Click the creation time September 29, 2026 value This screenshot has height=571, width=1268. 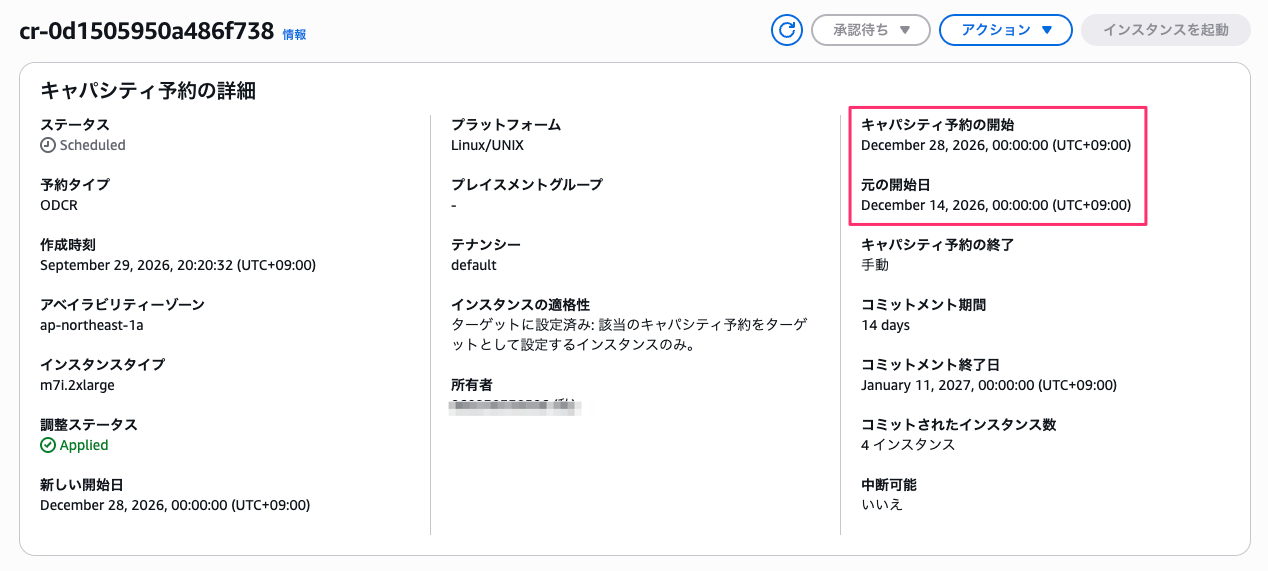coord(178,265)
